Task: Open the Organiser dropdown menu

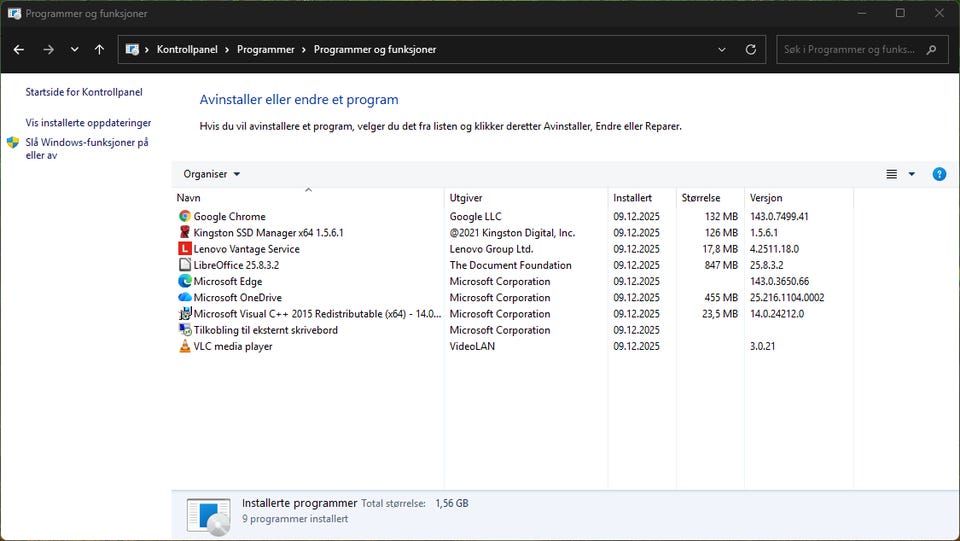Action: (x=211, y=174)
